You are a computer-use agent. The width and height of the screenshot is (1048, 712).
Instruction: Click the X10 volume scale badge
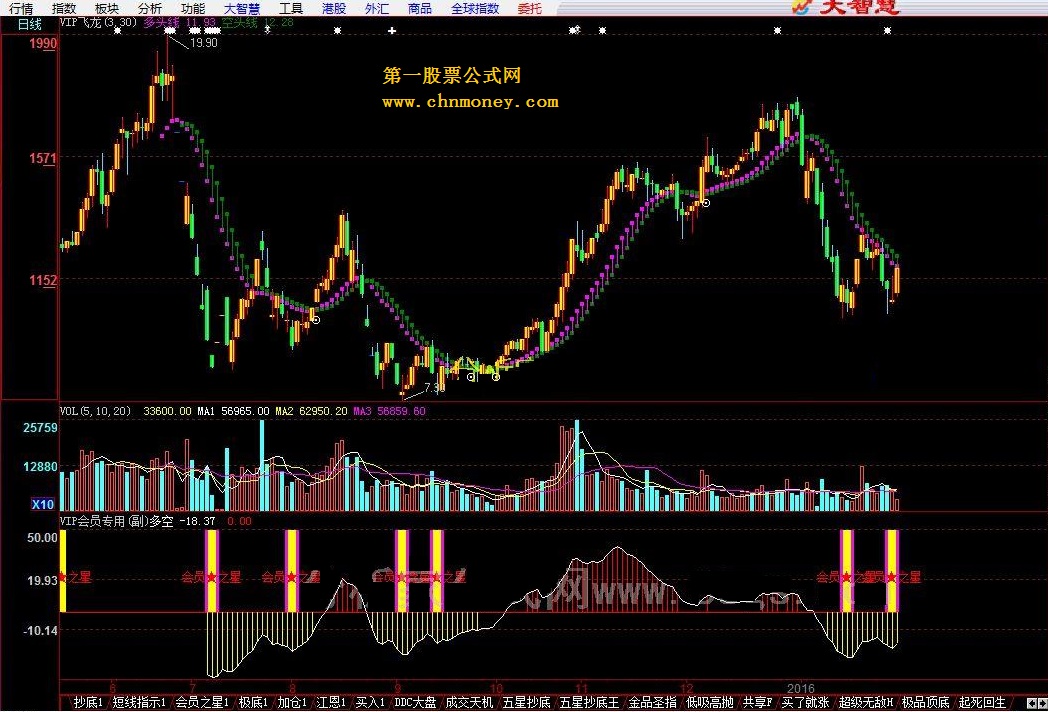click(x=42, y=504)
